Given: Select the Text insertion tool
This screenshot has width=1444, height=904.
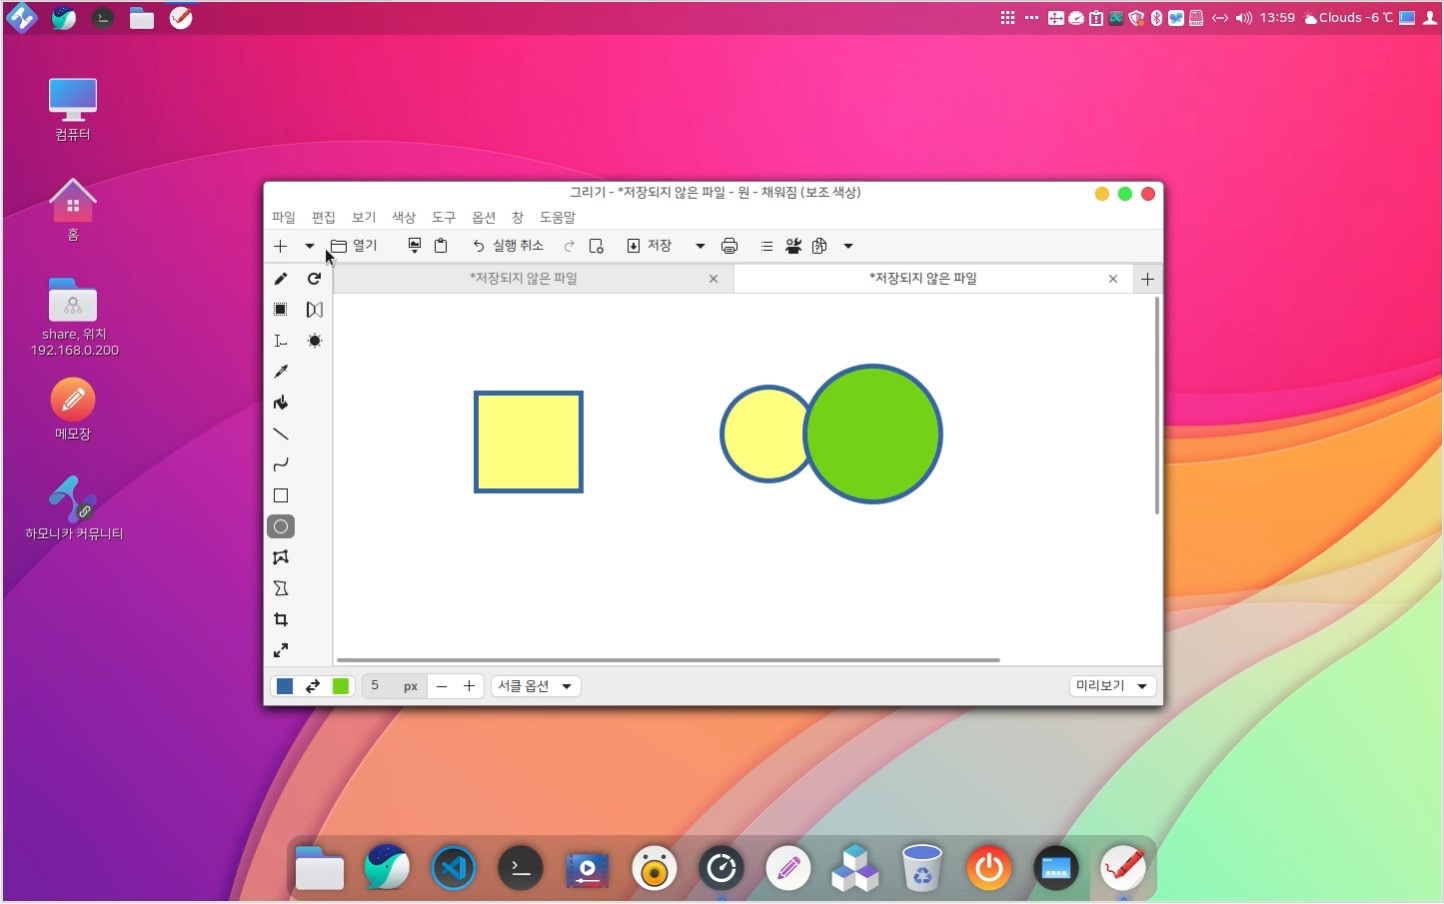Looking at the screenshot, I should click(281, 341).
